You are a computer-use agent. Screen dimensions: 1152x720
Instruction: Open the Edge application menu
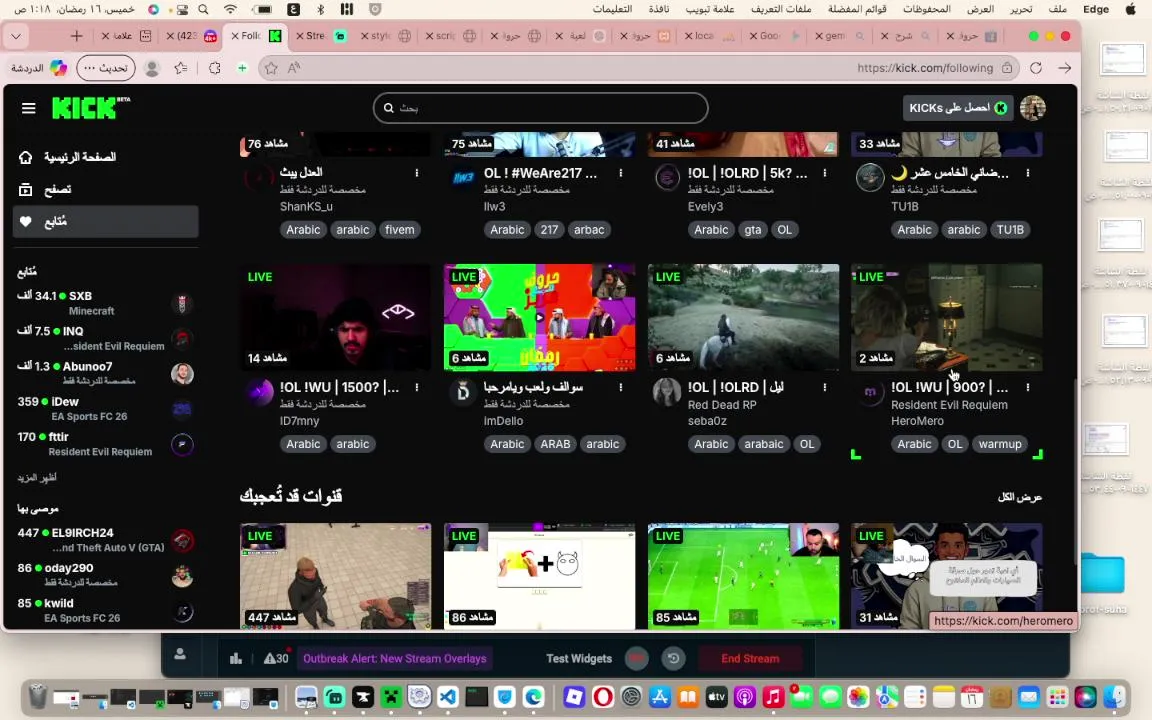[1095, 9]
